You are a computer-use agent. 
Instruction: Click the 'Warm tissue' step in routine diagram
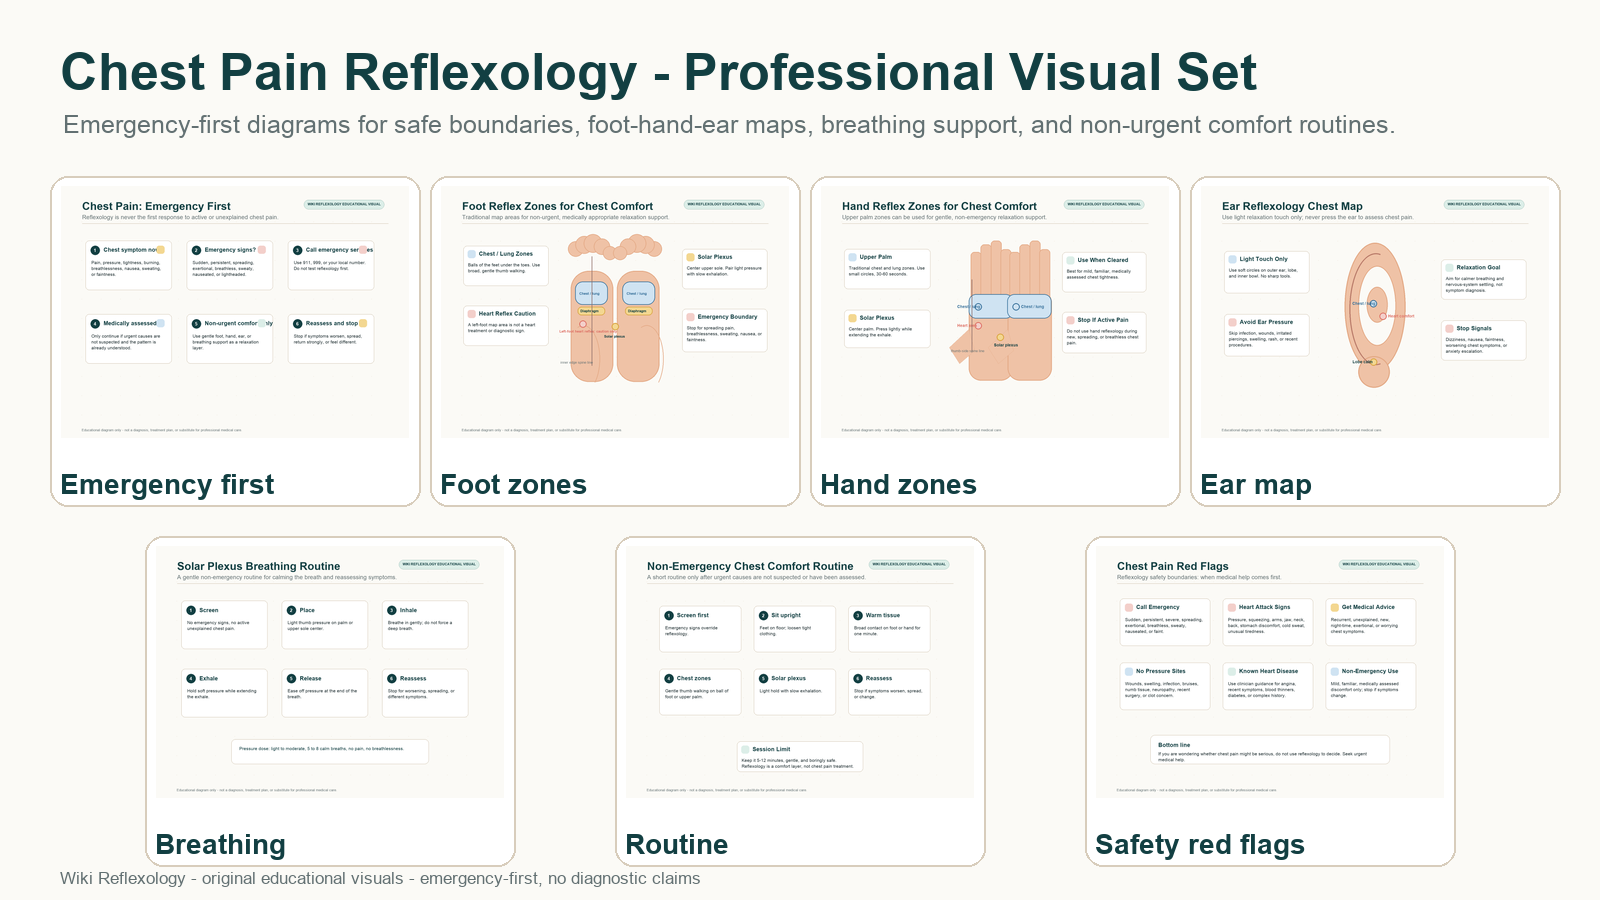pos(889,629)
